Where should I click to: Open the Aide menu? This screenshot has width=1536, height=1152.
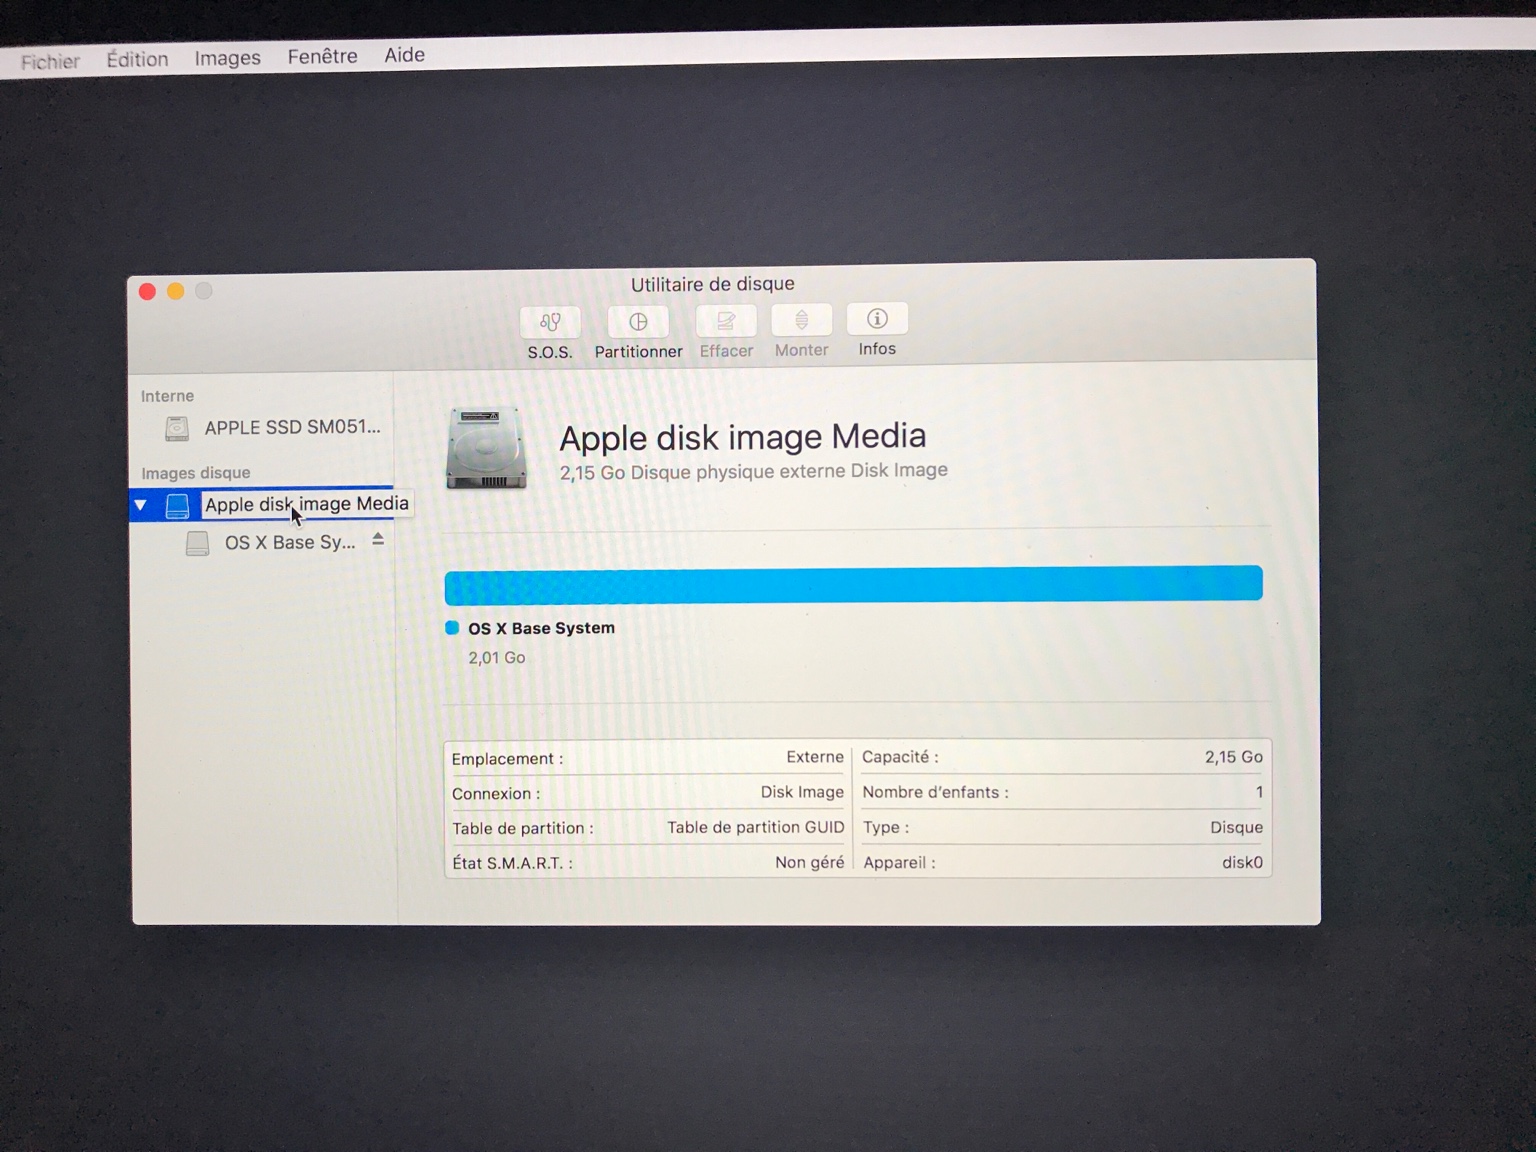coord(404,55)
